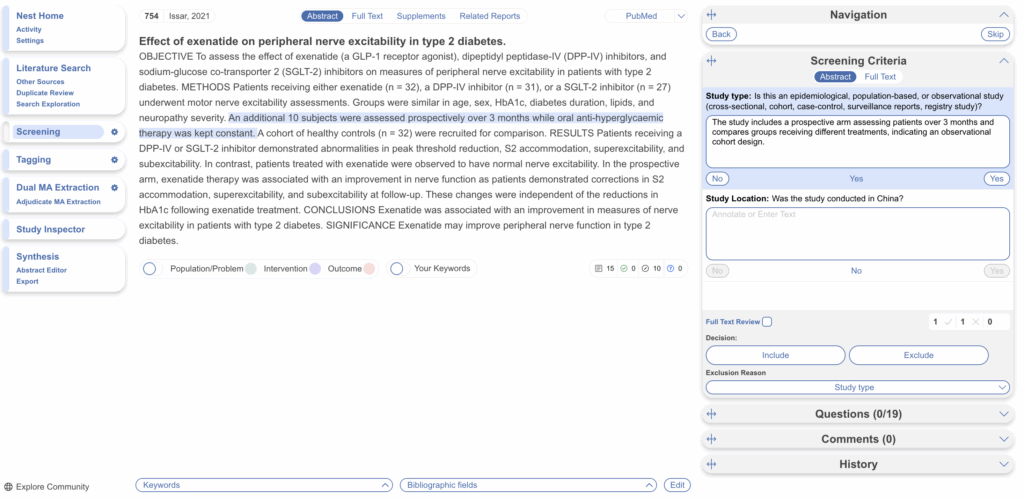This screenshot has height=499, width=1024.
Task: Tick the Full Text Review checkbox
Action: [x=767, y=322]
